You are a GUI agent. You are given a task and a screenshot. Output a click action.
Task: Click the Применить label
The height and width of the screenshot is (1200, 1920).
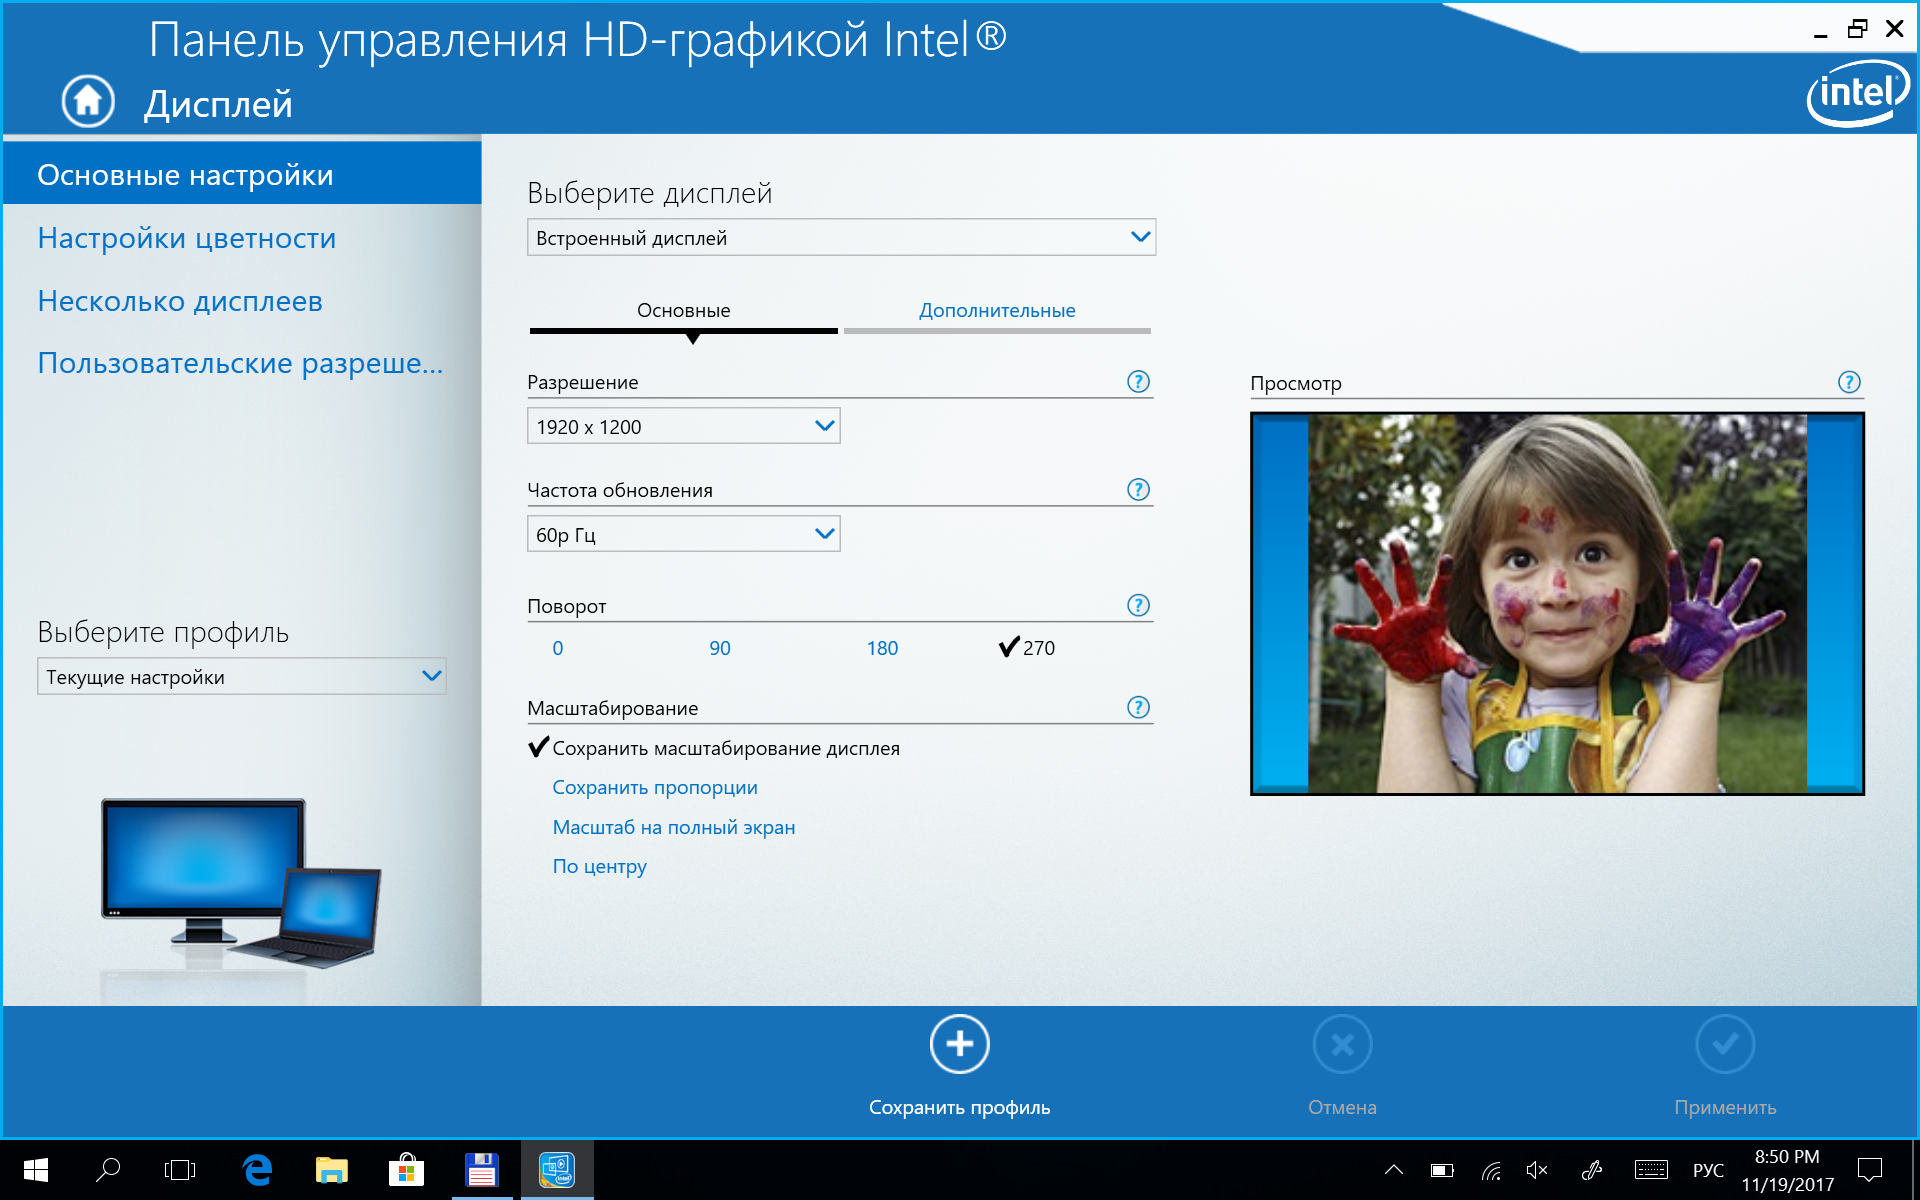[1725, 1107]
